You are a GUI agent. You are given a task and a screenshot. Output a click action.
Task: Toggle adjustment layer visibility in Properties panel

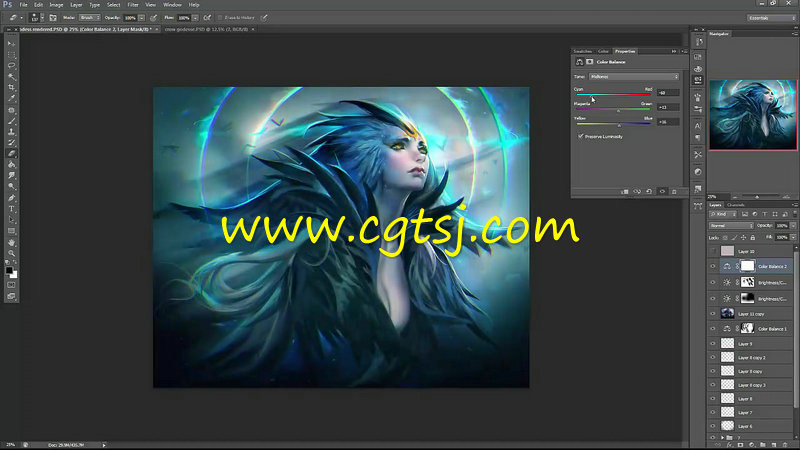point(662,192)
